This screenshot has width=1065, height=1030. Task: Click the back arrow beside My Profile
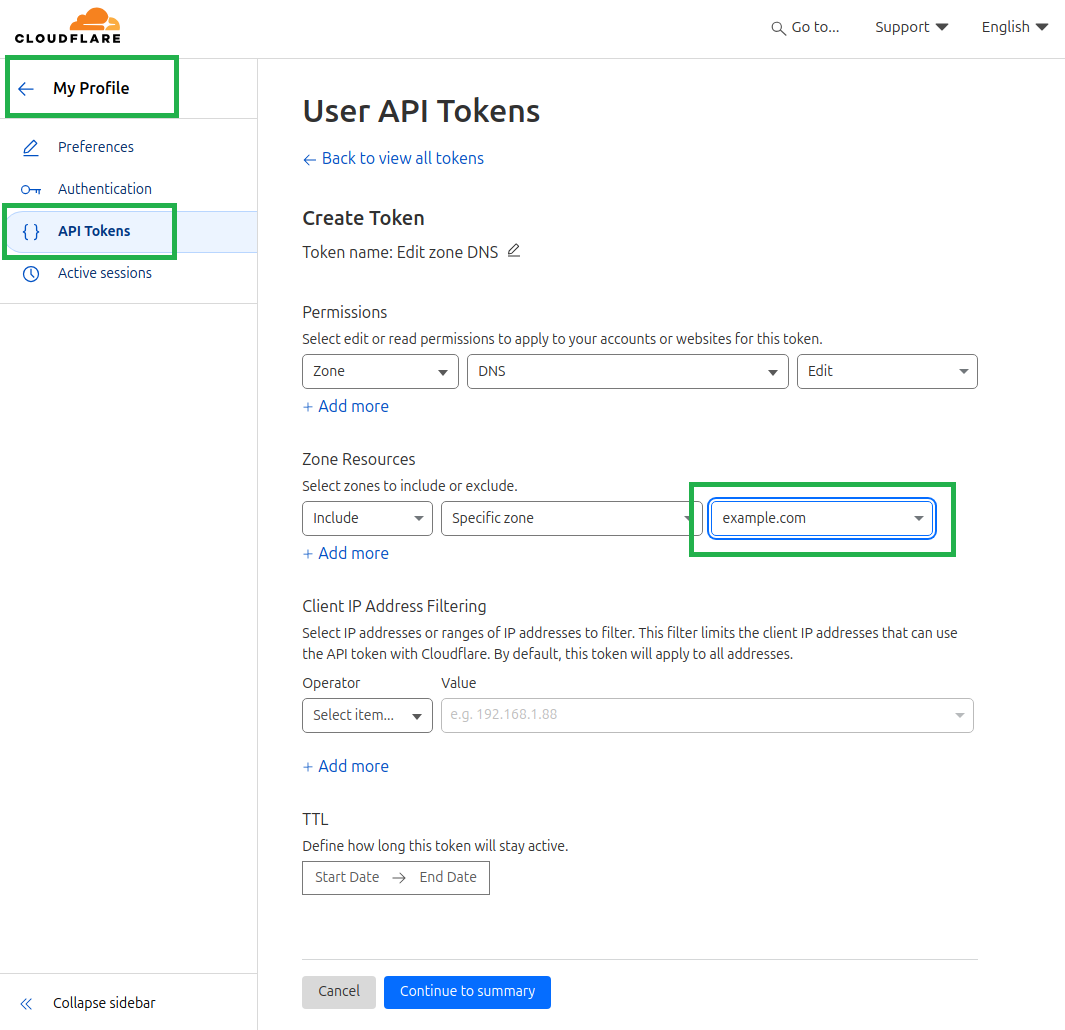click(26, 89)
